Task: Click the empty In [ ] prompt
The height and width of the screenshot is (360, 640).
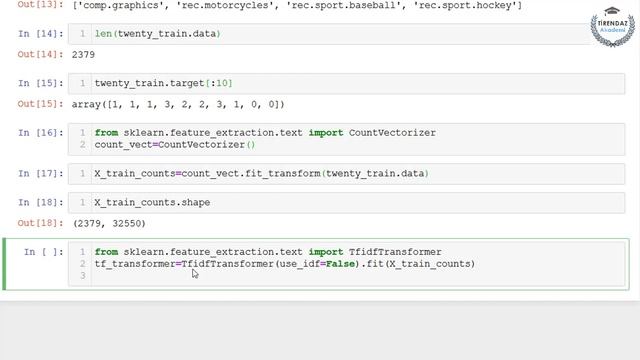Action: [x=43, y=252]
